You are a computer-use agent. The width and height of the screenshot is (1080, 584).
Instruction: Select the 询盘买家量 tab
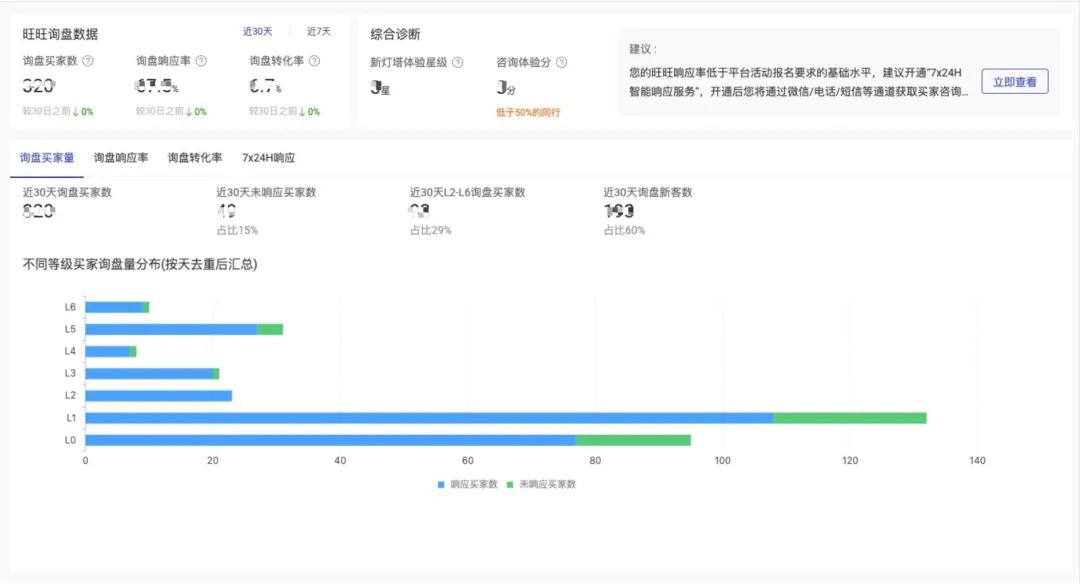[x=47, y=158]
